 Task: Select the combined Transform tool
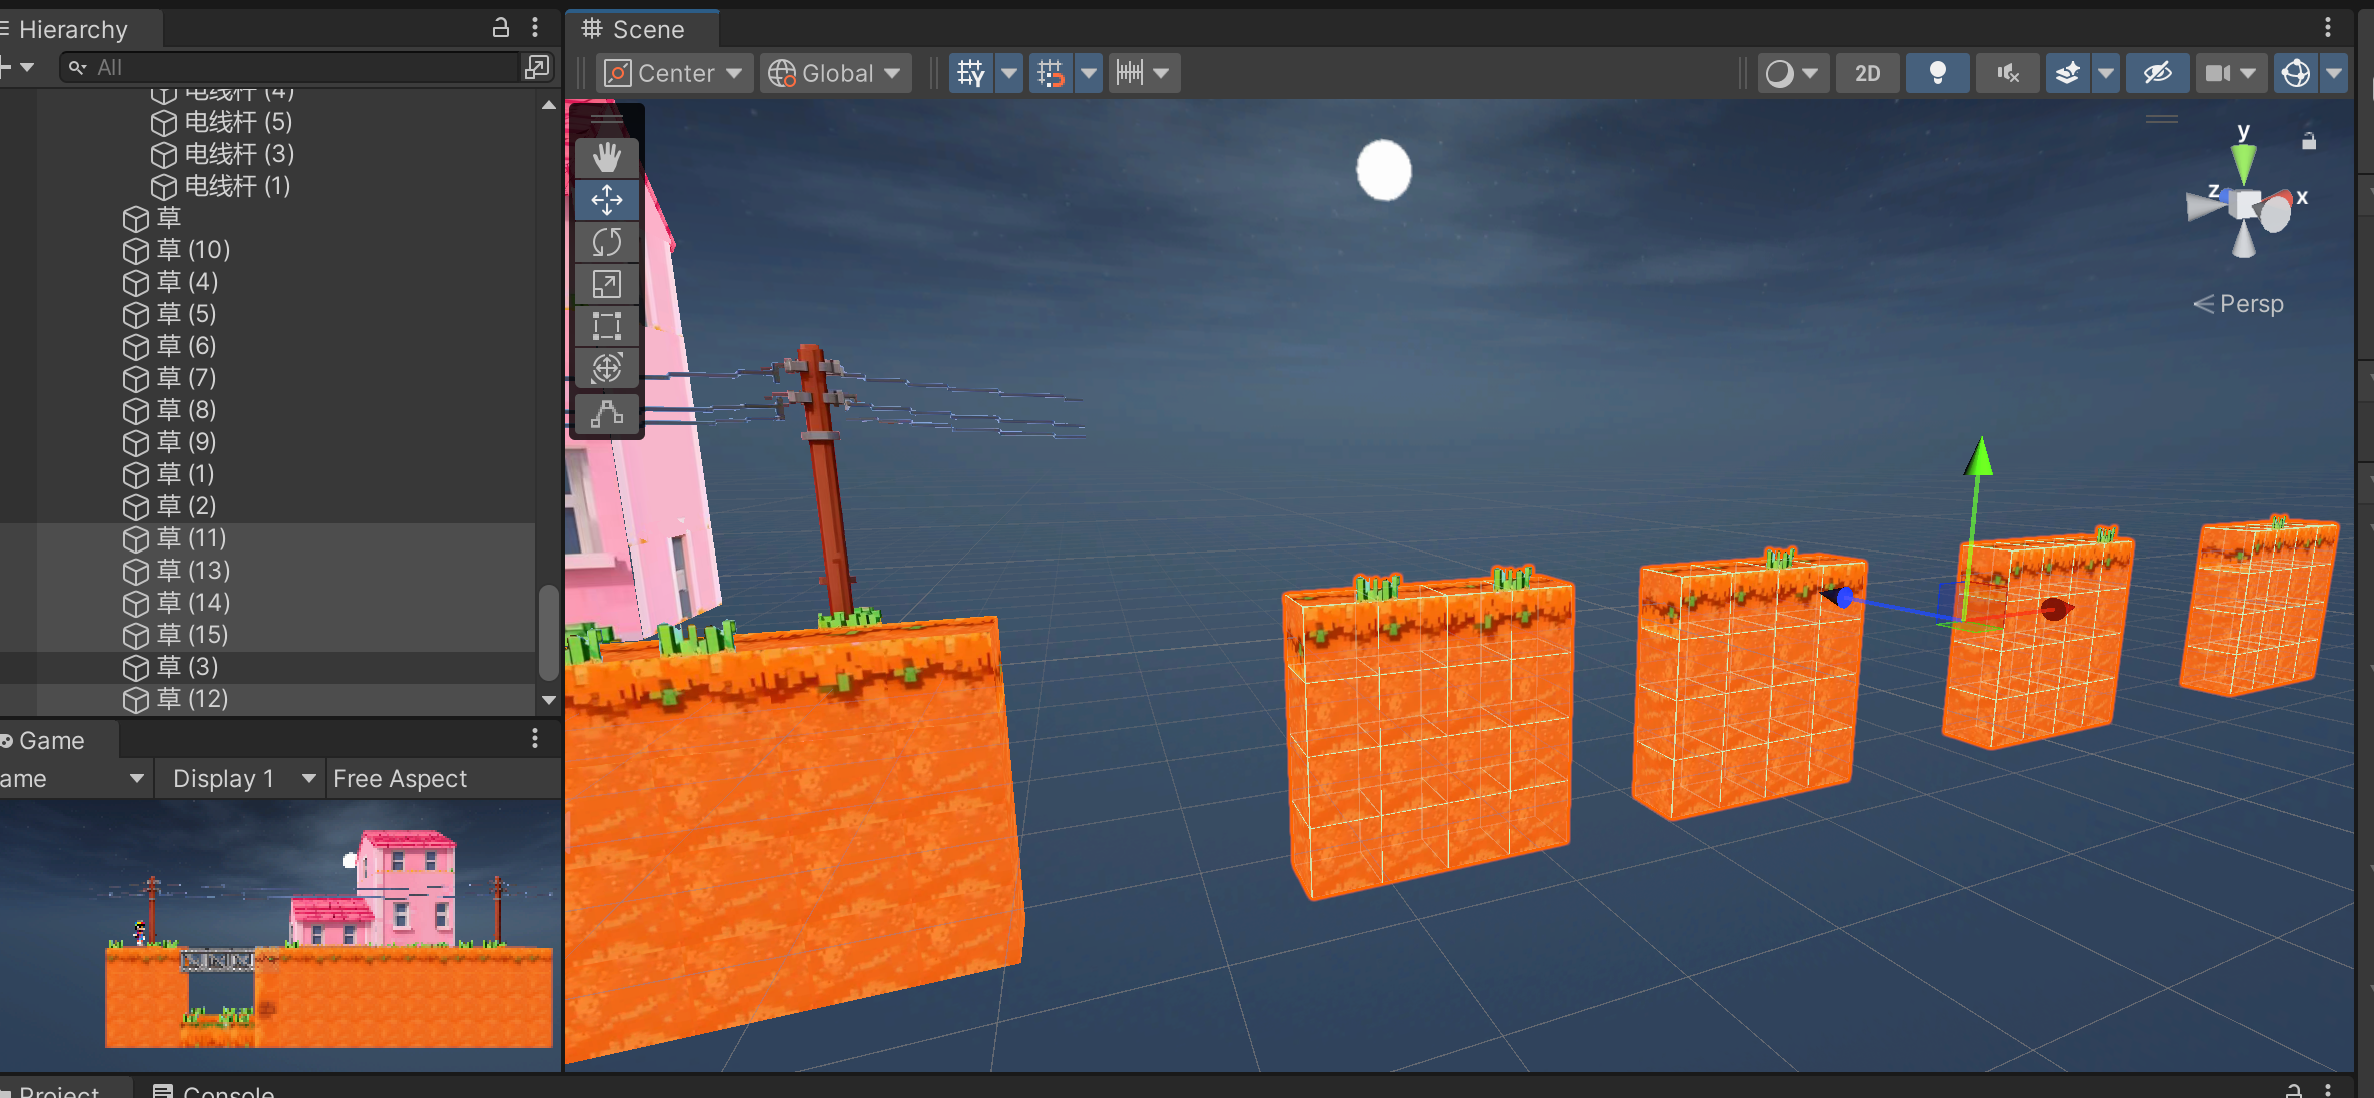[x=606, y=368]
